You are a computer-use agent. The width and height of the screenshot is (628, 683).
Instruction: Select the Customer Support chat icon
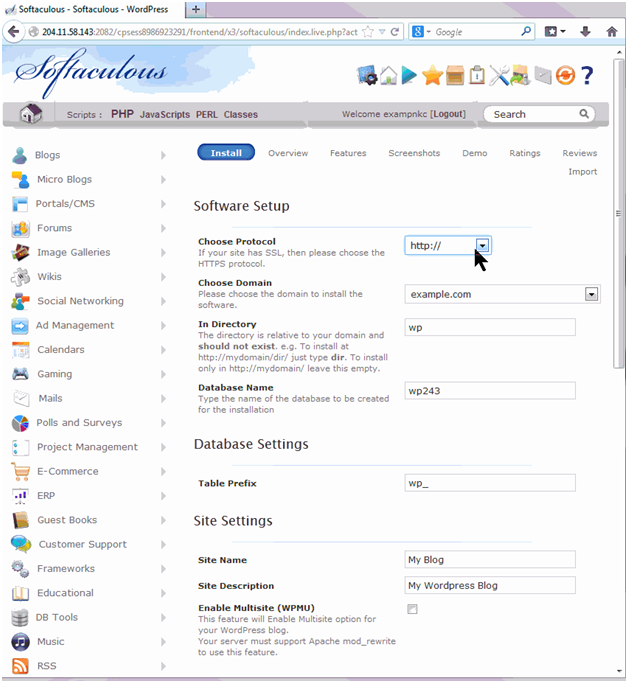[21, 544]
